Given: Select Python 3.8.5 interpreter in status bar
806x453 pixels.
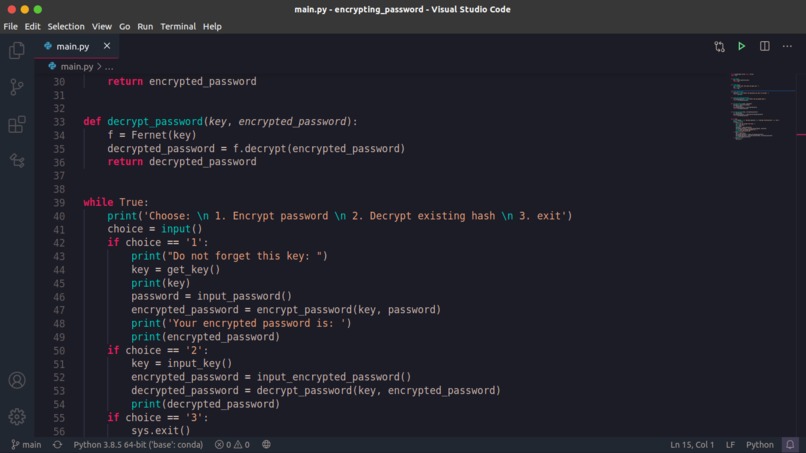Looking at the screenshot, I should pos(138,444).
